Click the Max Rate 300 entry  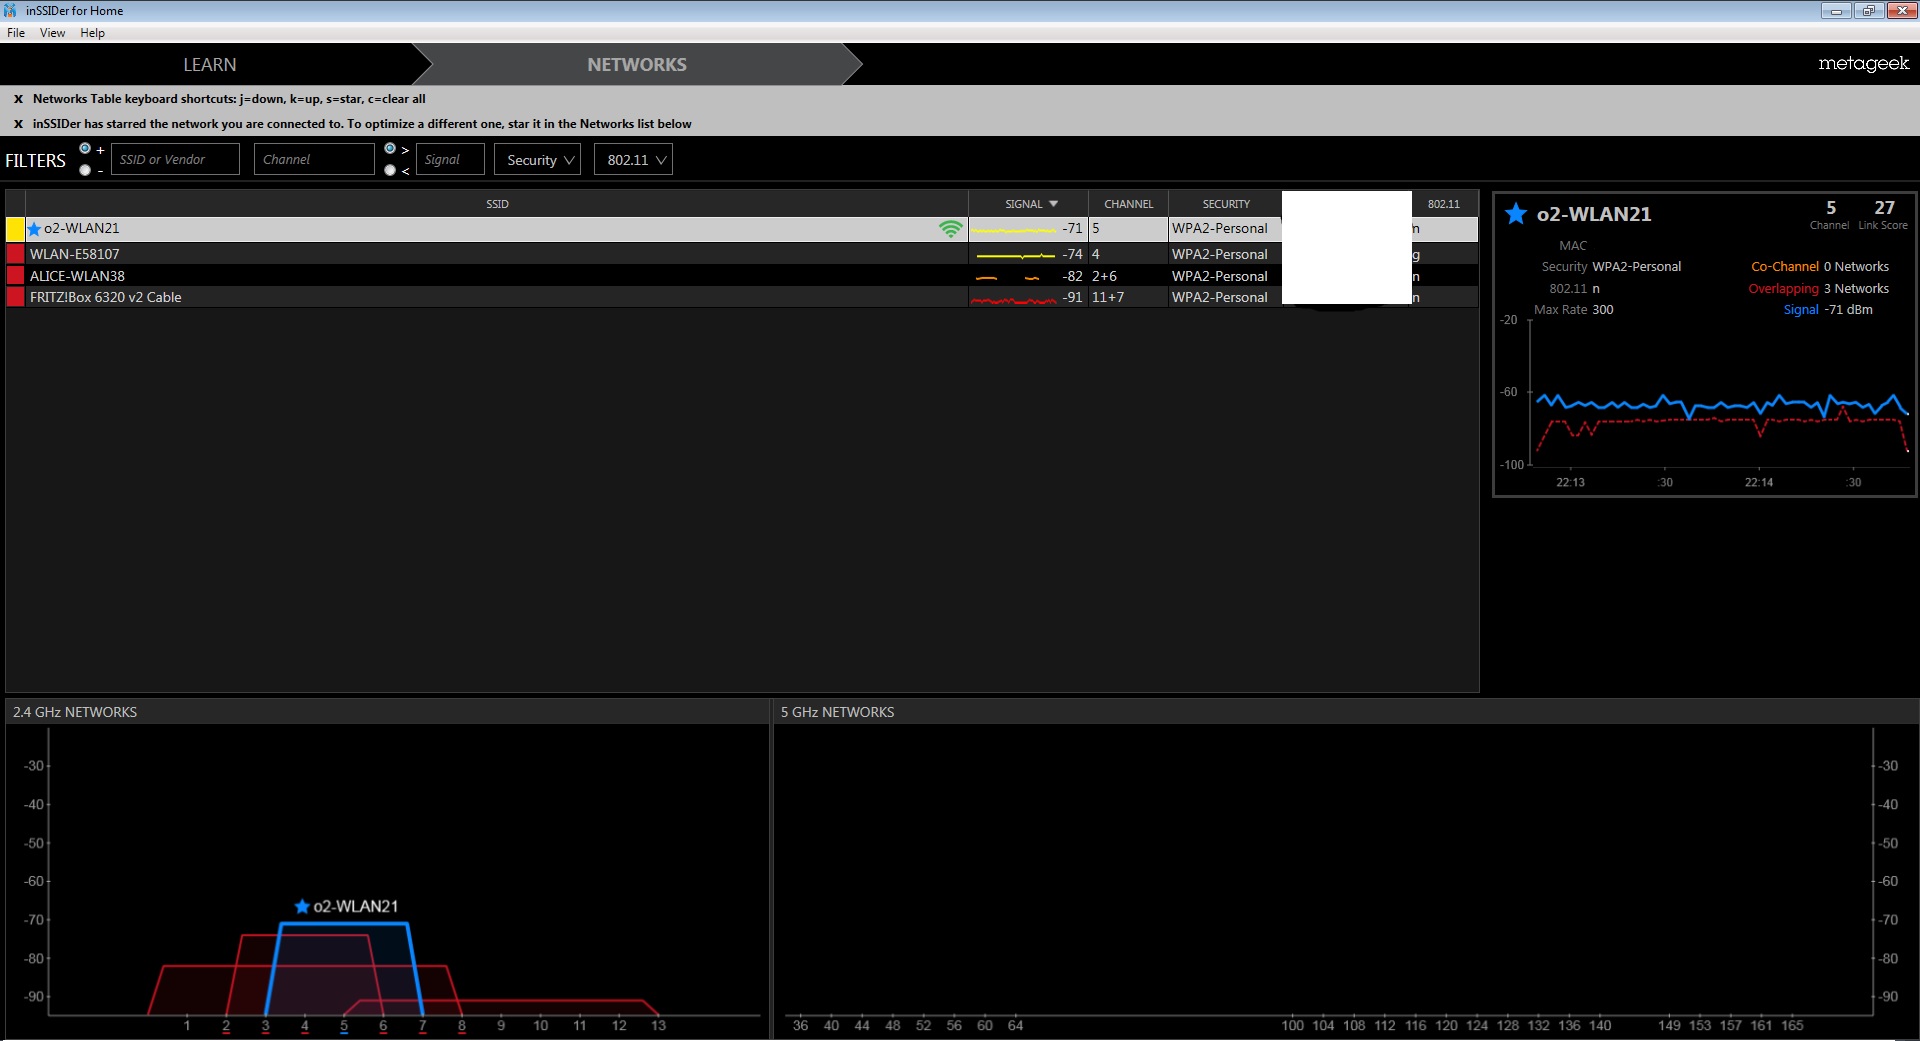pos(1573,310)
